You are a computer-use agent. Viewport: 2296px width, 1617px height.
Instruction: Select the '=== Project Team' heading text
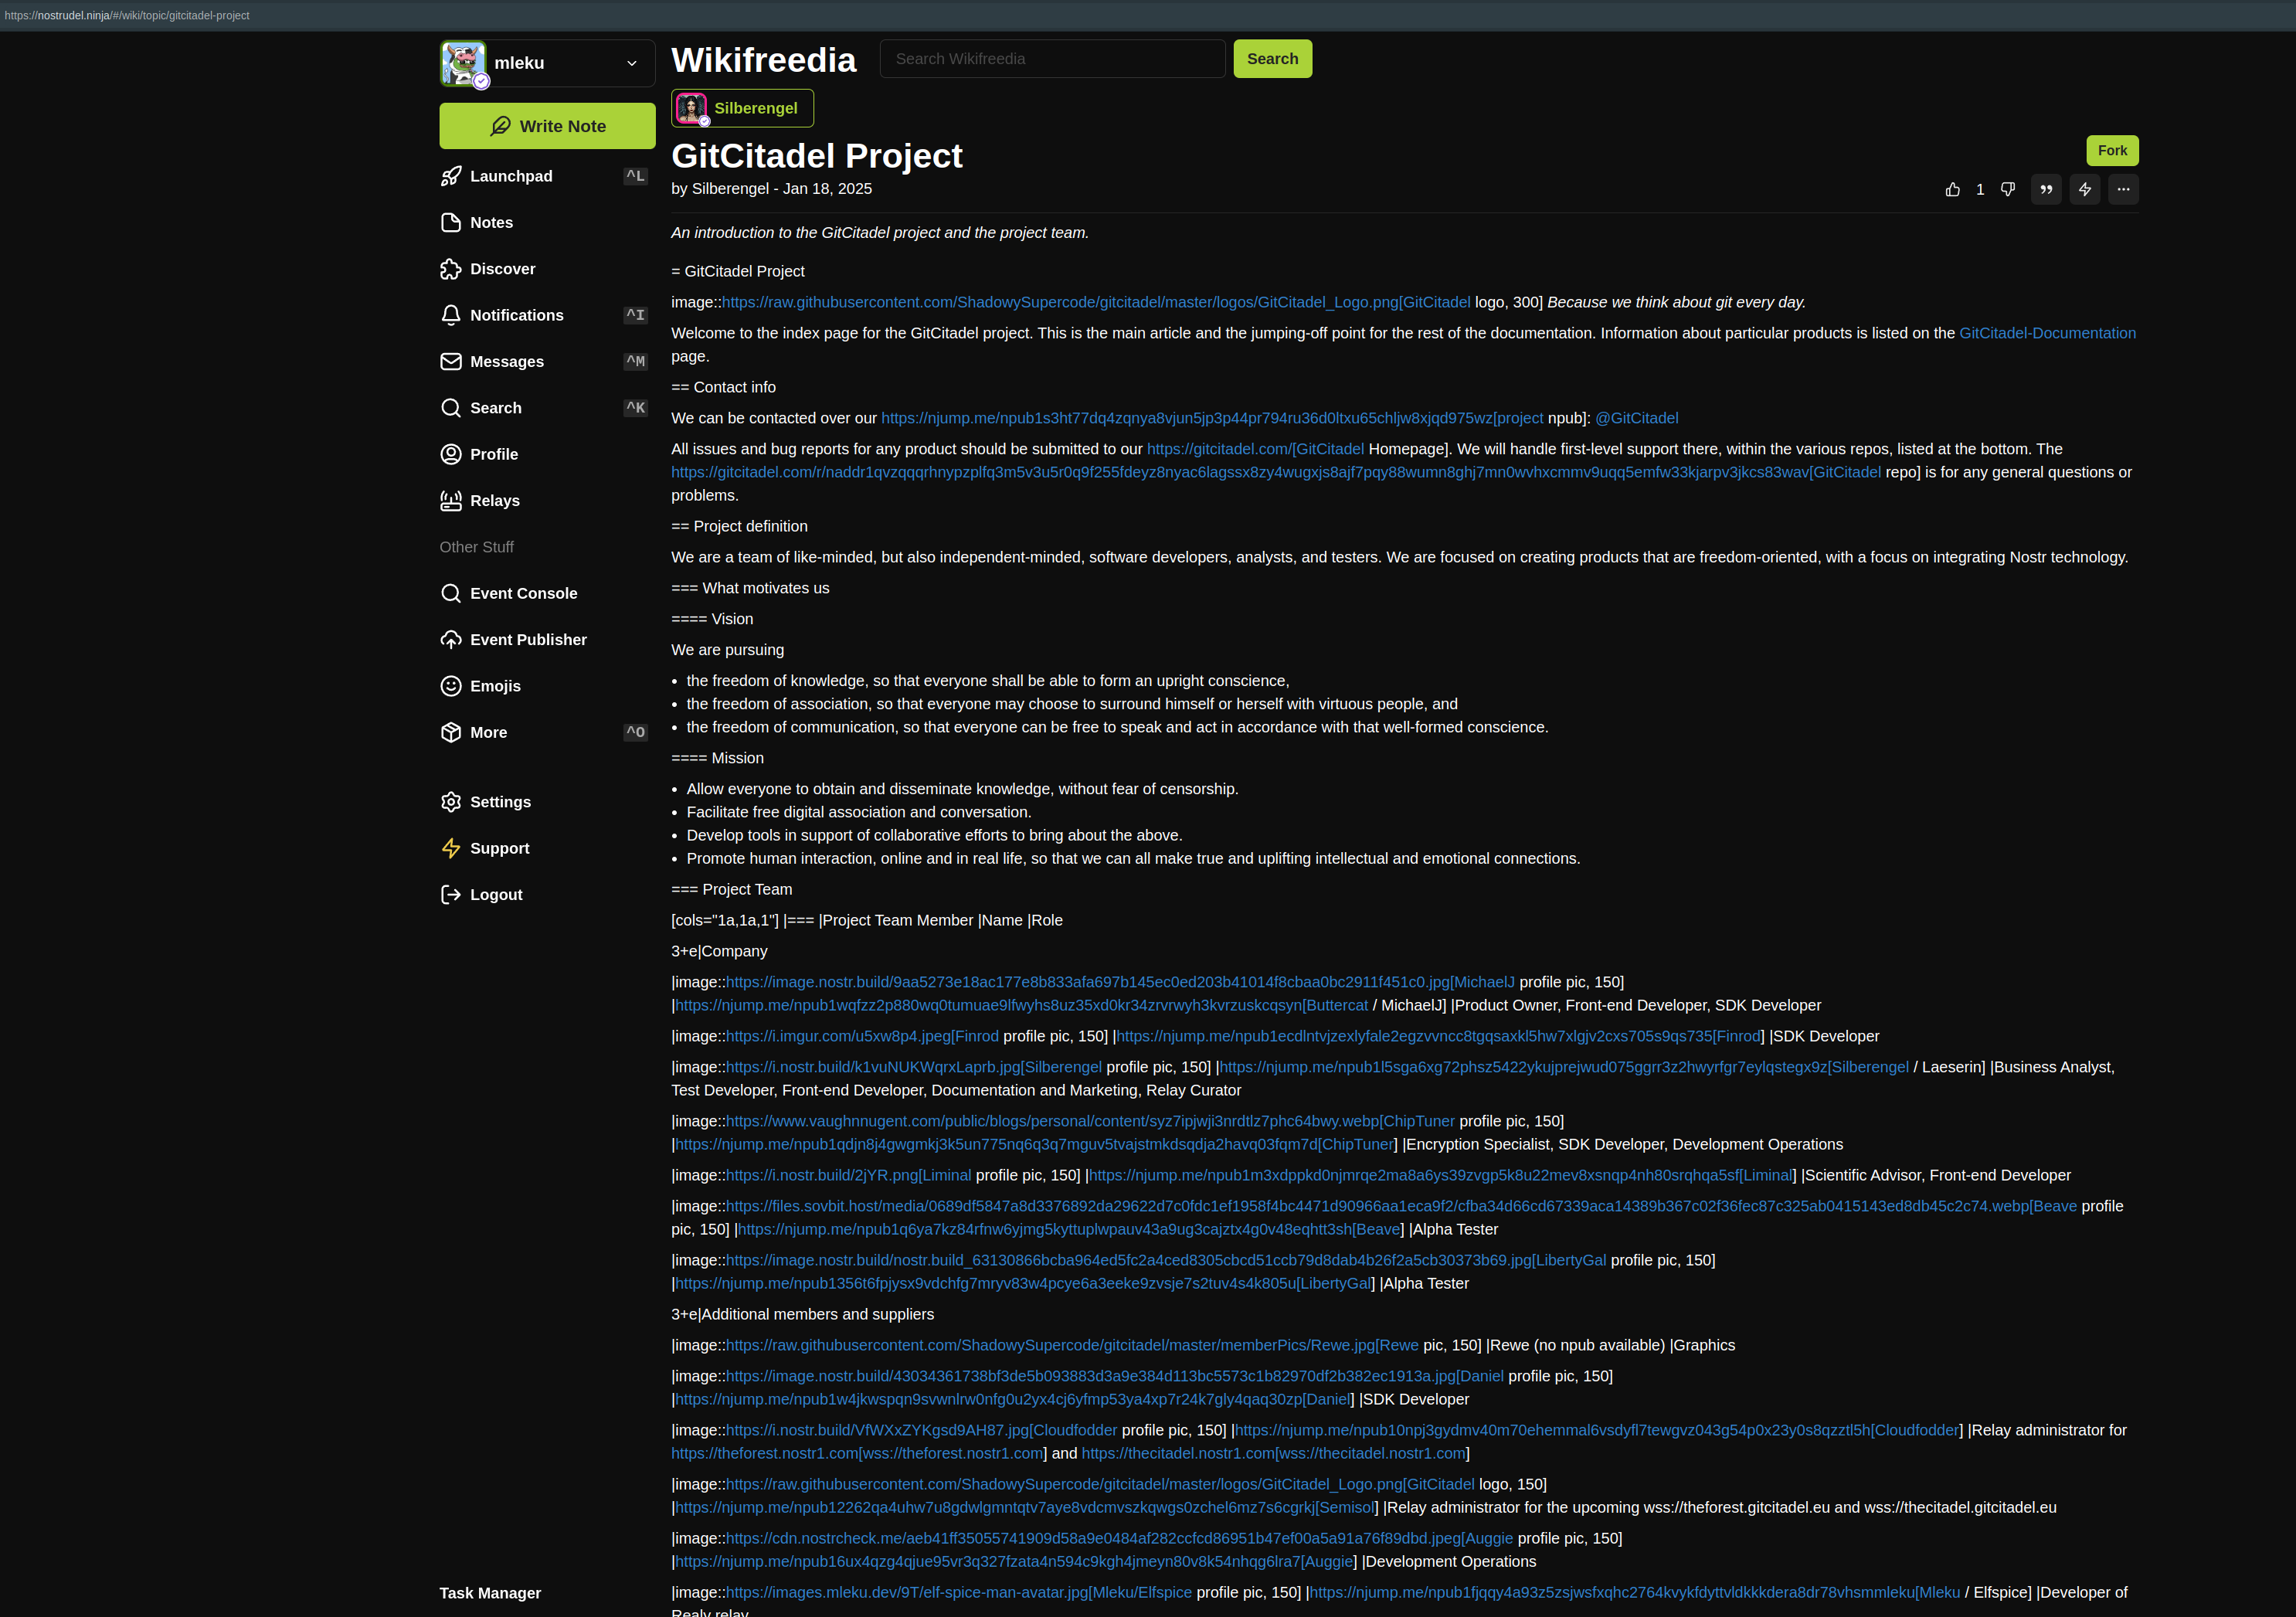pos(732,889)
